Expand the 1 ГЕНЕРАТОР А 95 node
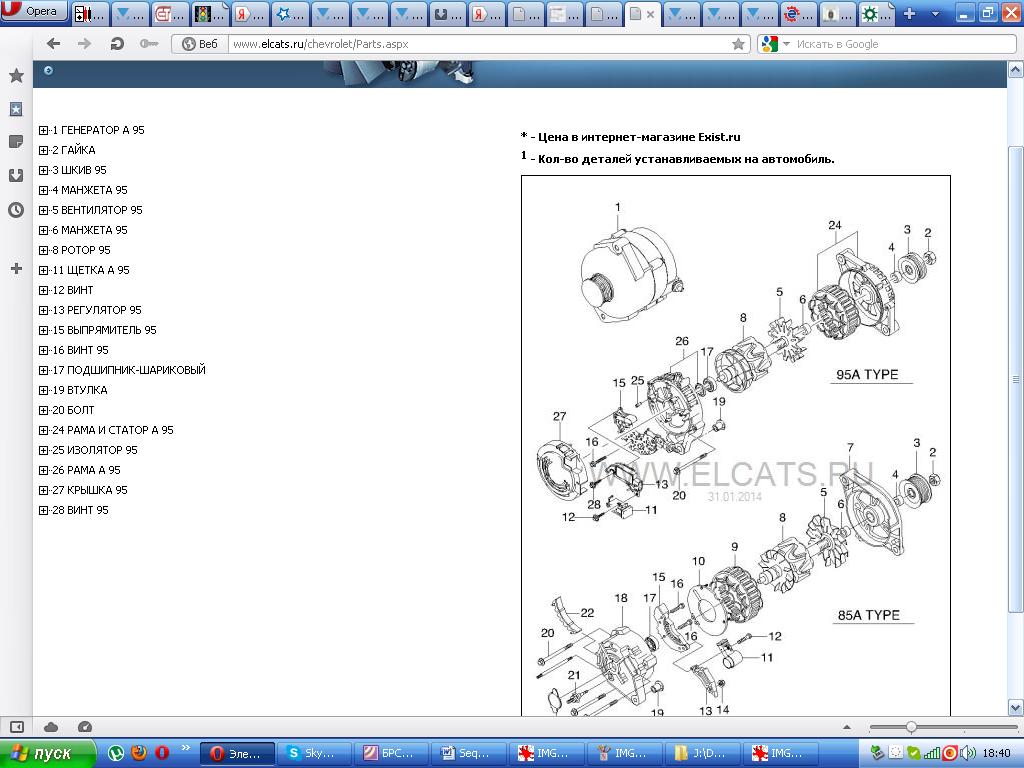 pos(44,130)
